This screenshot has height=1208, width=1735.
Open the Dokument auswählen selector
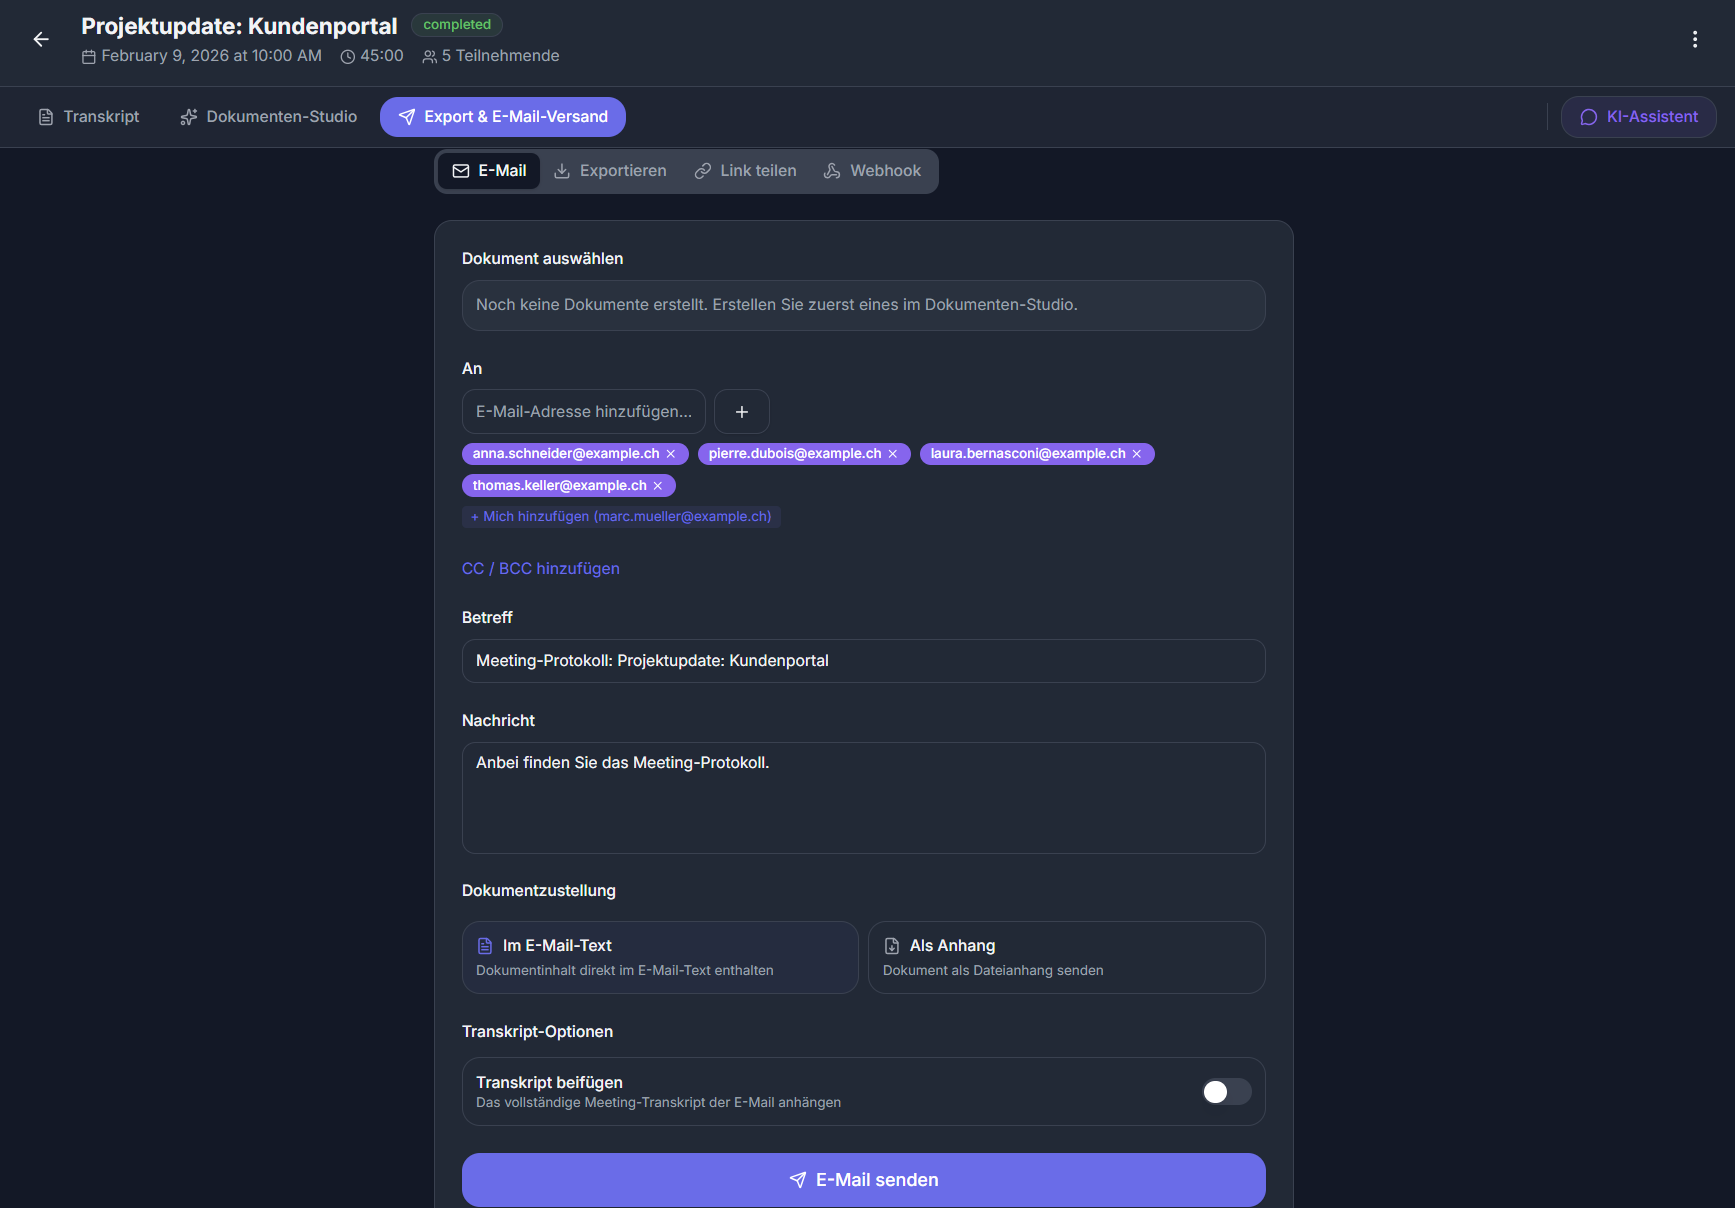click(862, 305)
